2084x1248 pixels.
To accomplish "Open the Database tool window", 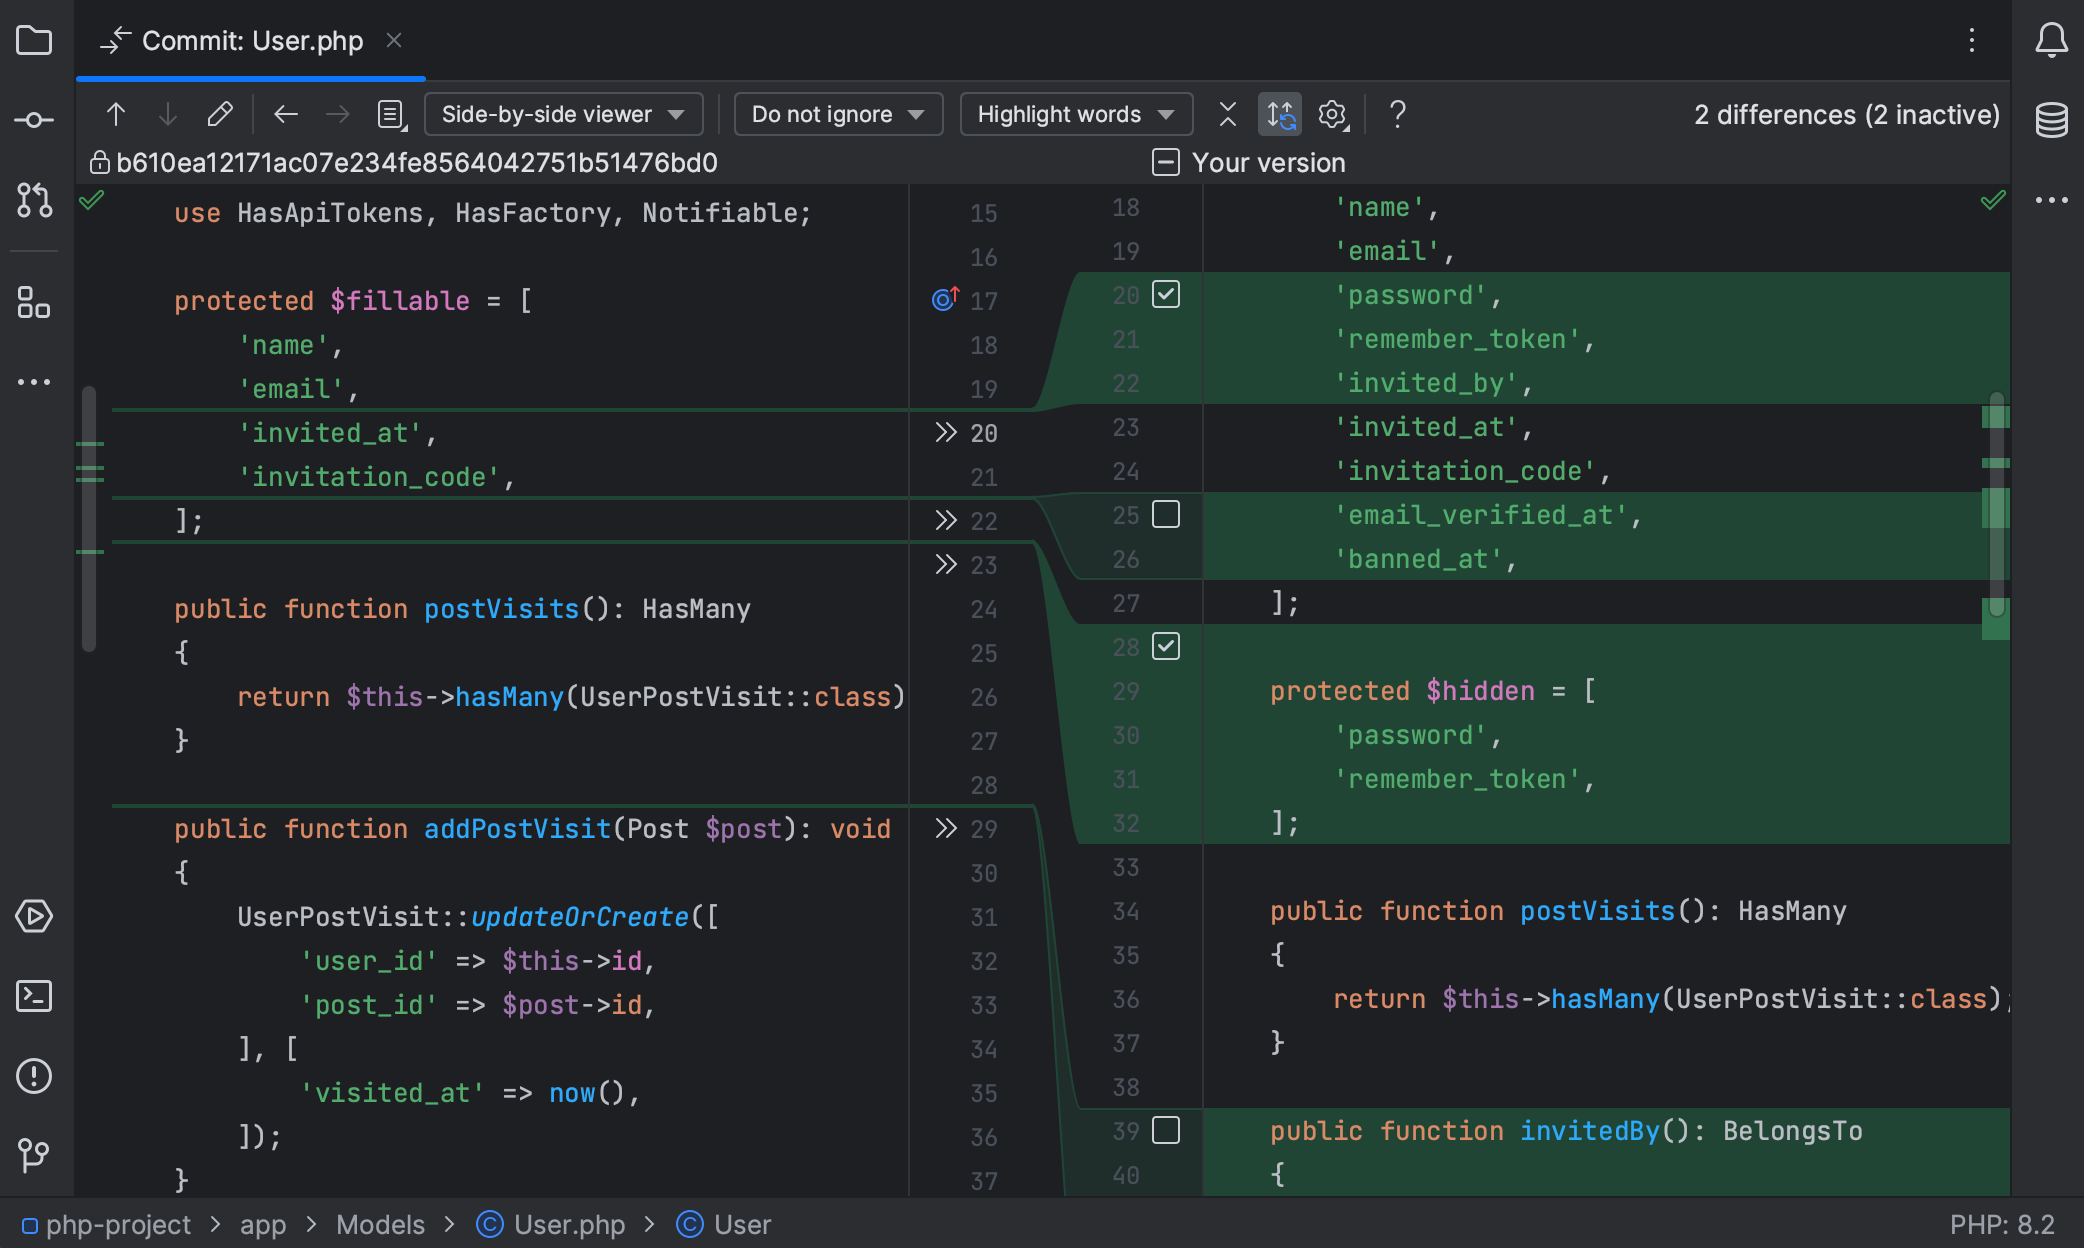I will point(2051,120).
